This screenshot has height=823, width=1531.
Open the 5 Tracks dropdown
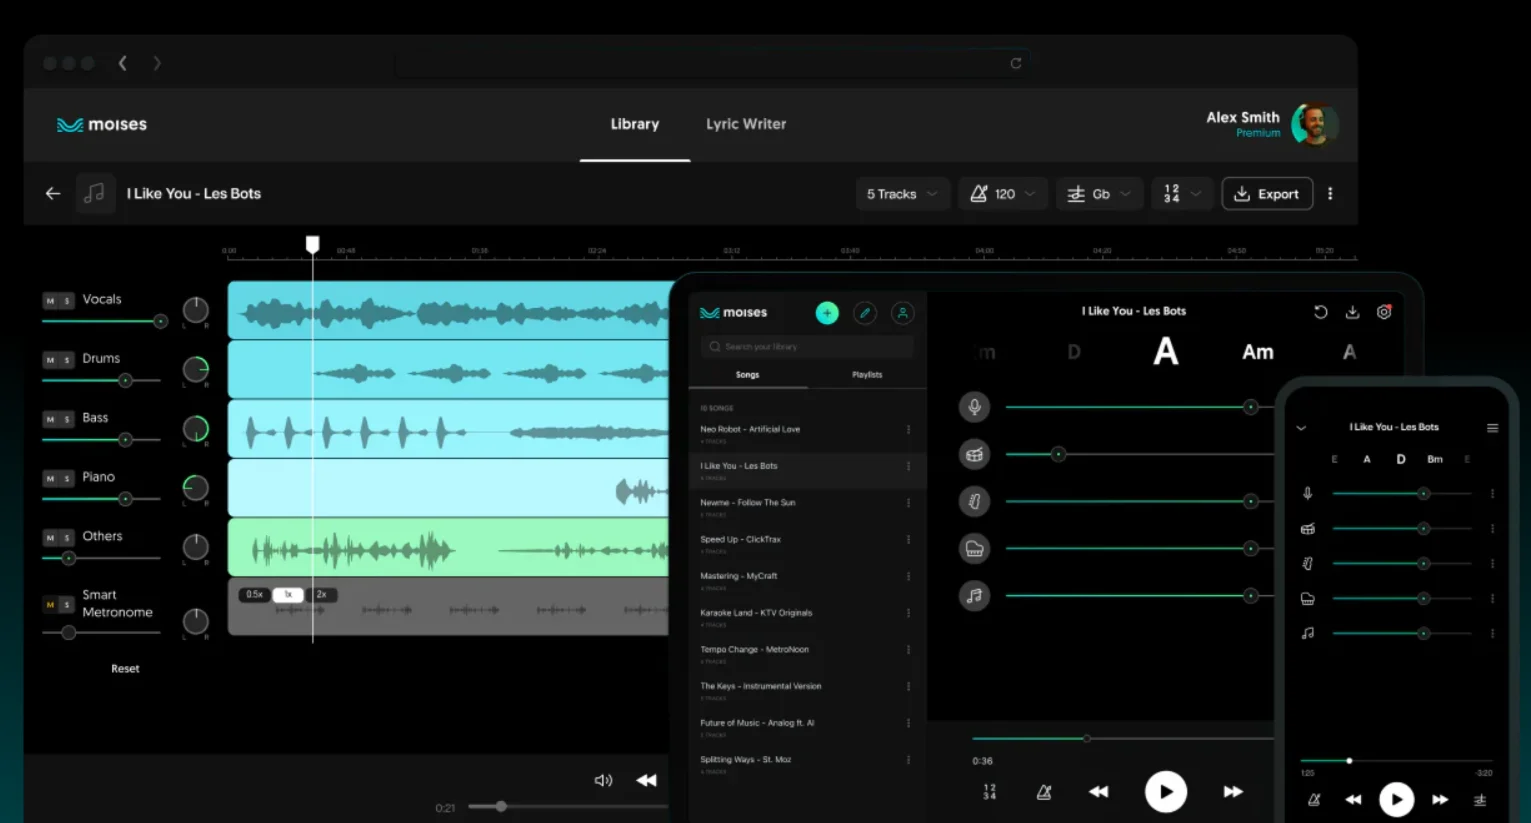click(901, 194)
